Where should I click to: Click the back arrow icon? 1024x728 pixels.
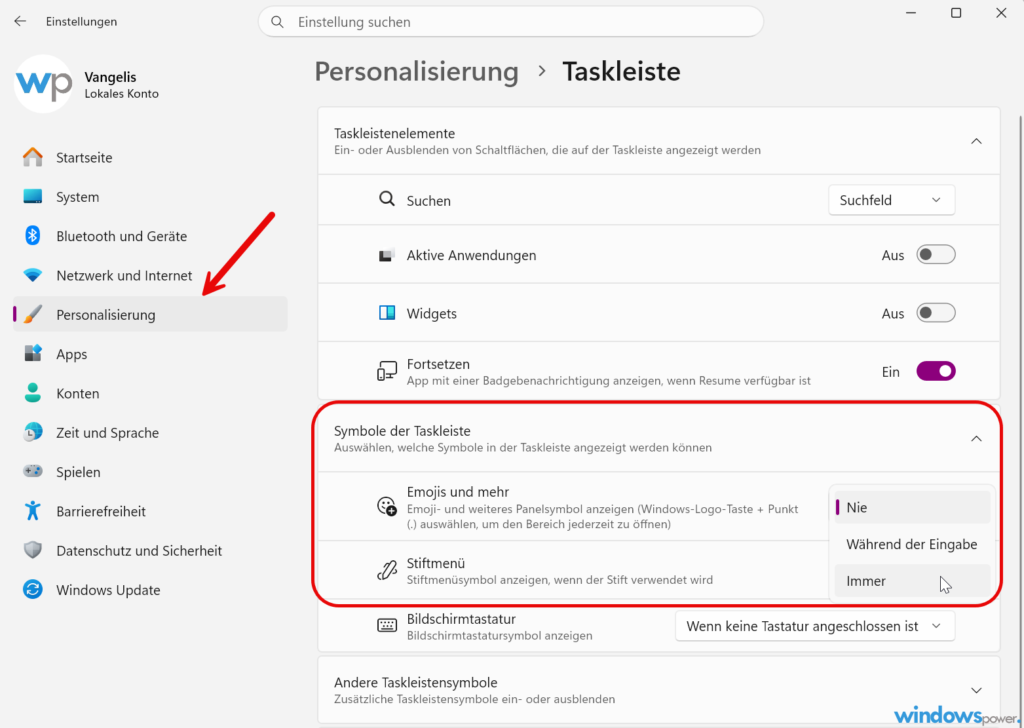coord(20,22)
